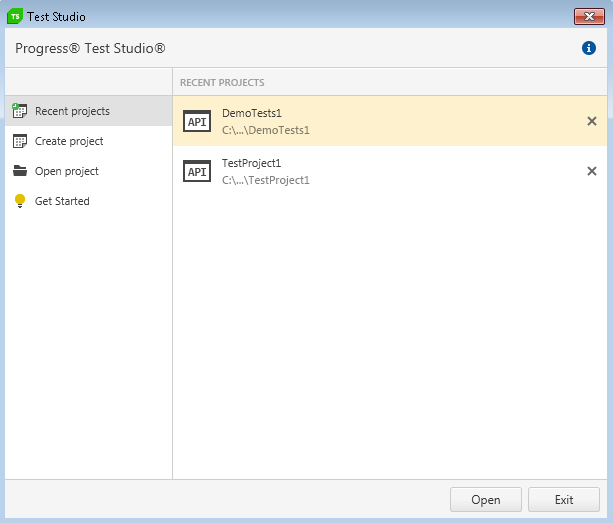The height and width of the screenshot is (523, 613).
Task: Click the Get Started lightbulb icon
Action: (20, 201)
